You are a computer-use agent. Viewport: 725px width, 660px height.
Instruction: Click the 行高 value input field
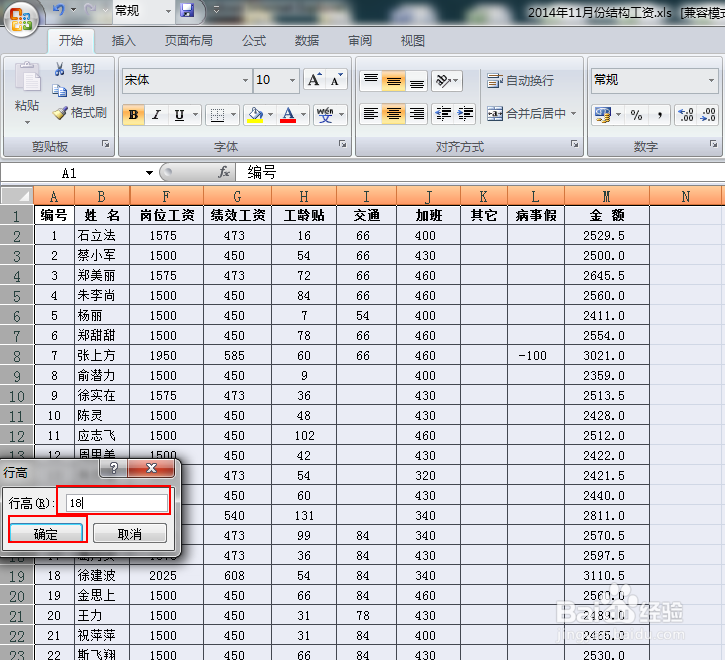(117, 503)
